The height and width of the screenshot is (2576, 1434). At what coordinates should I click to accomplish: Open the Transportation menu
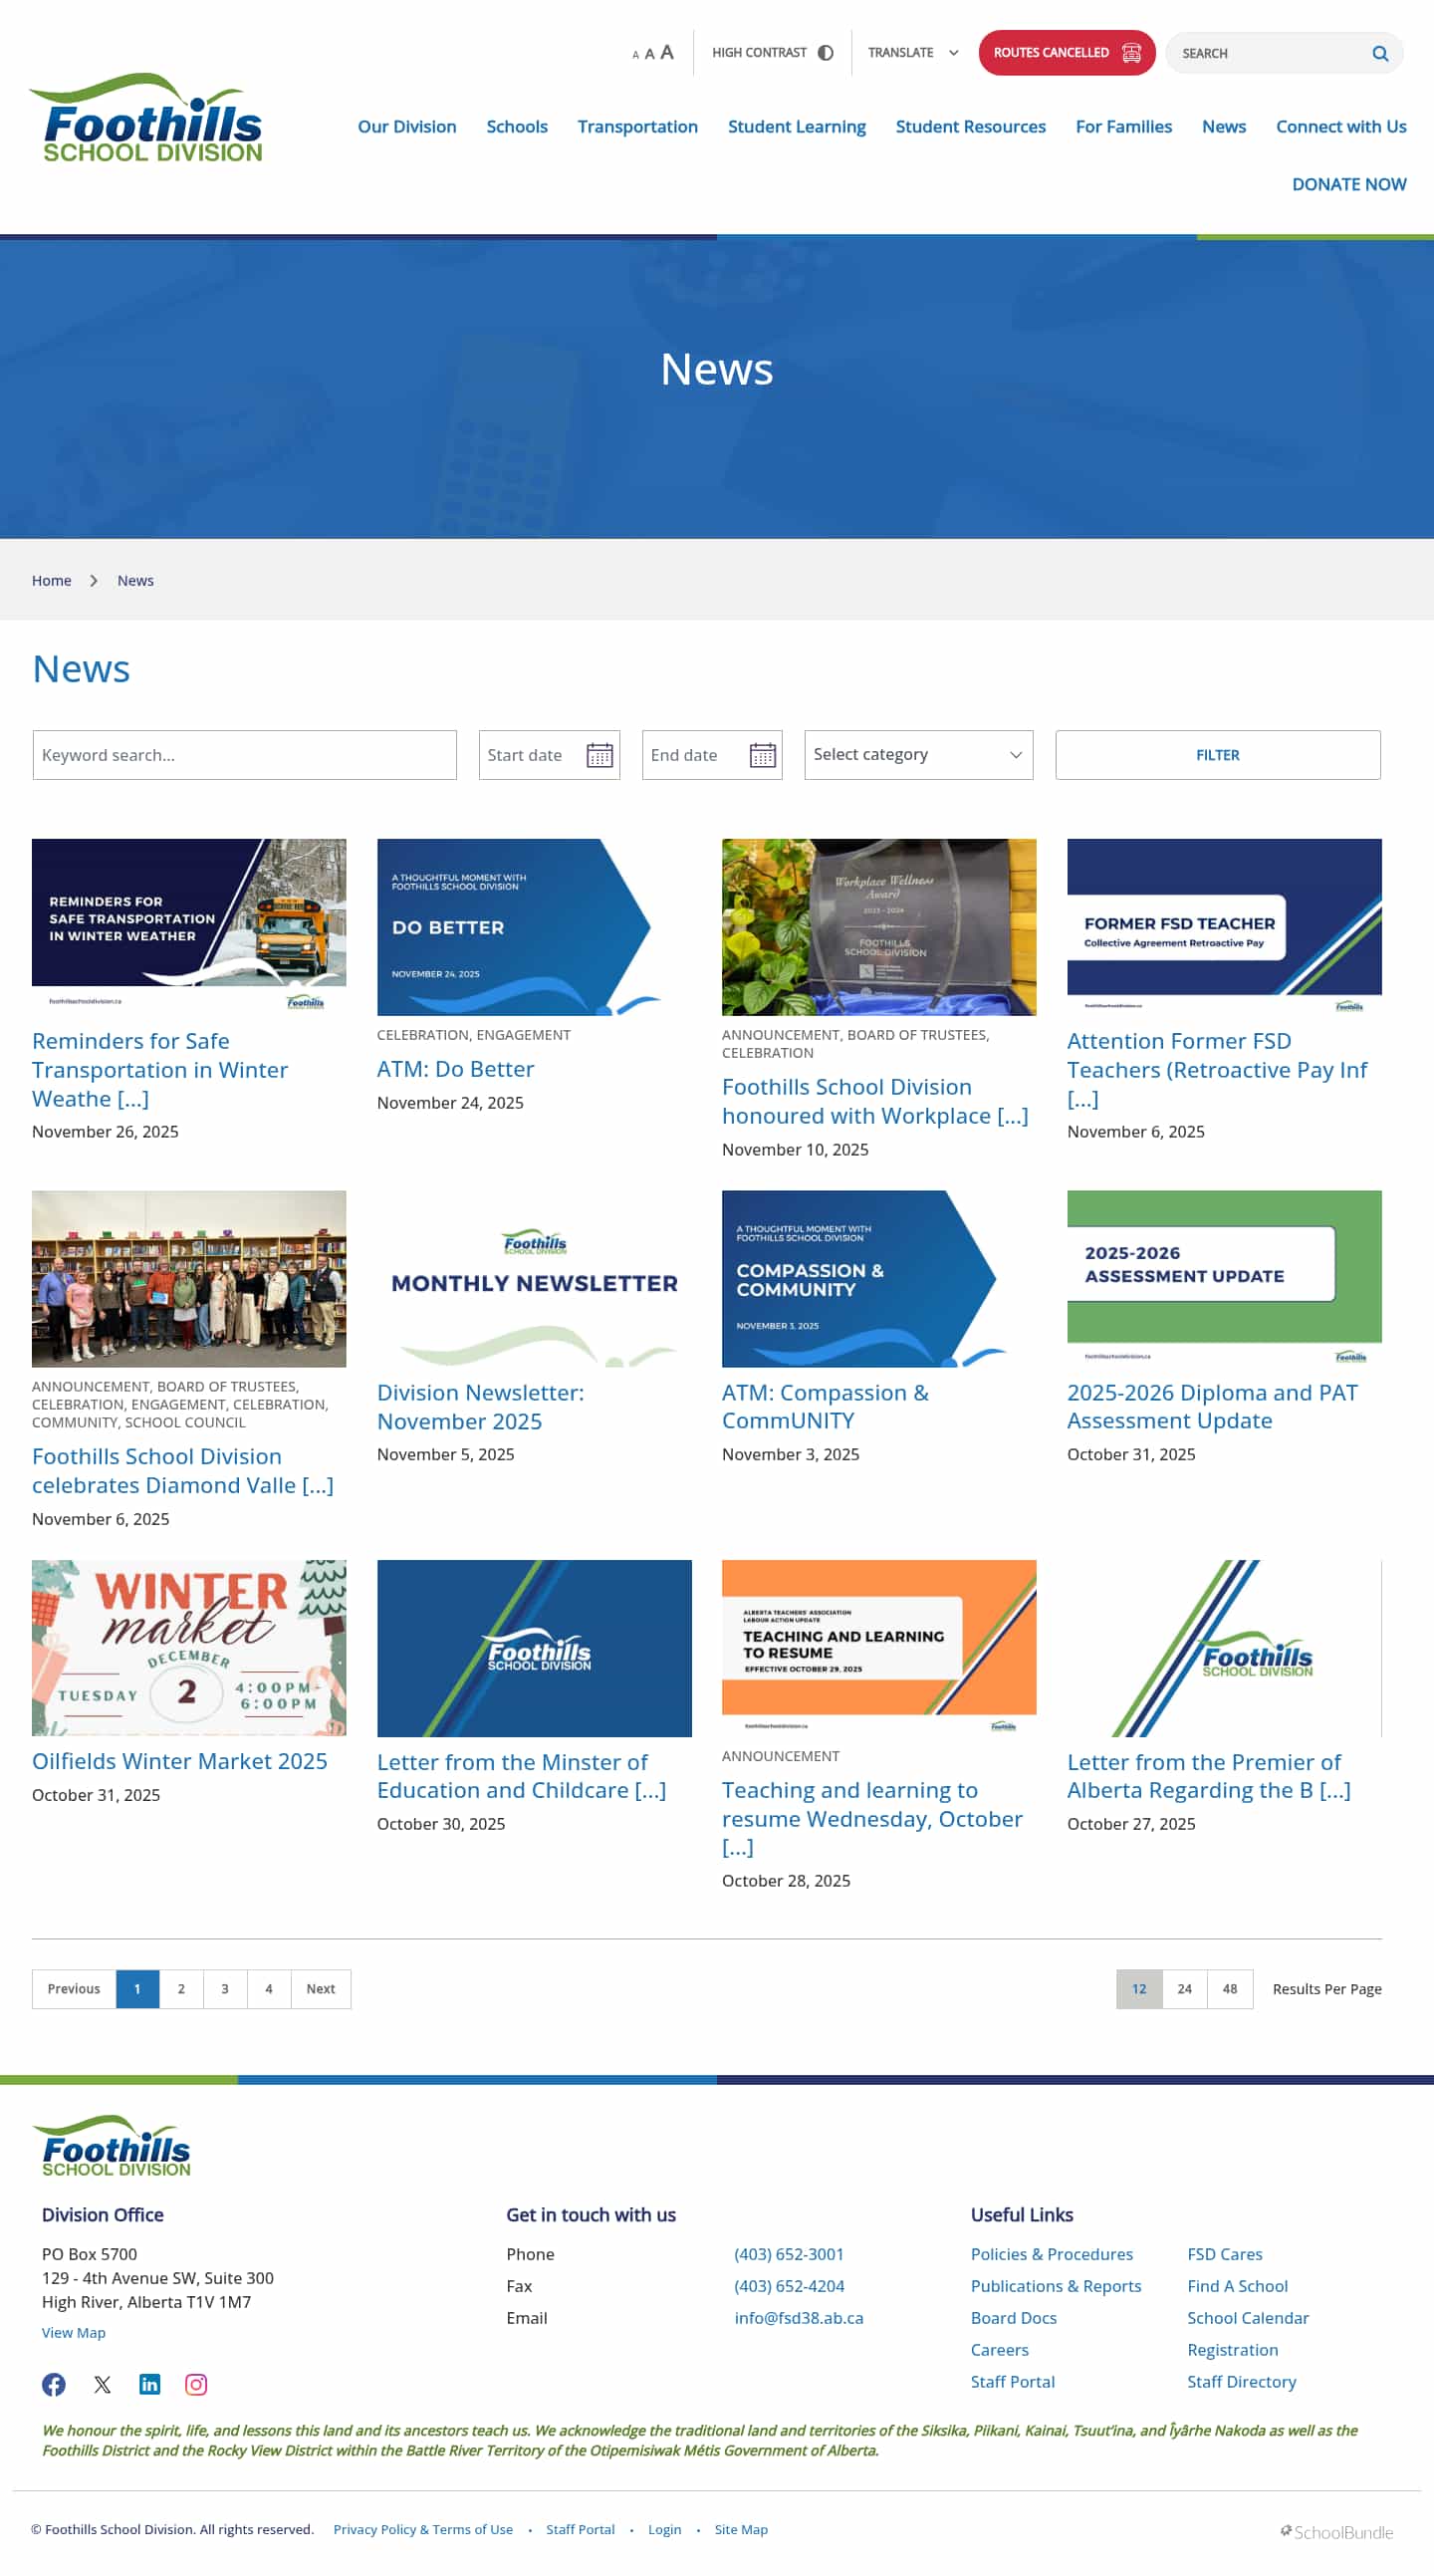coord(637,127)
